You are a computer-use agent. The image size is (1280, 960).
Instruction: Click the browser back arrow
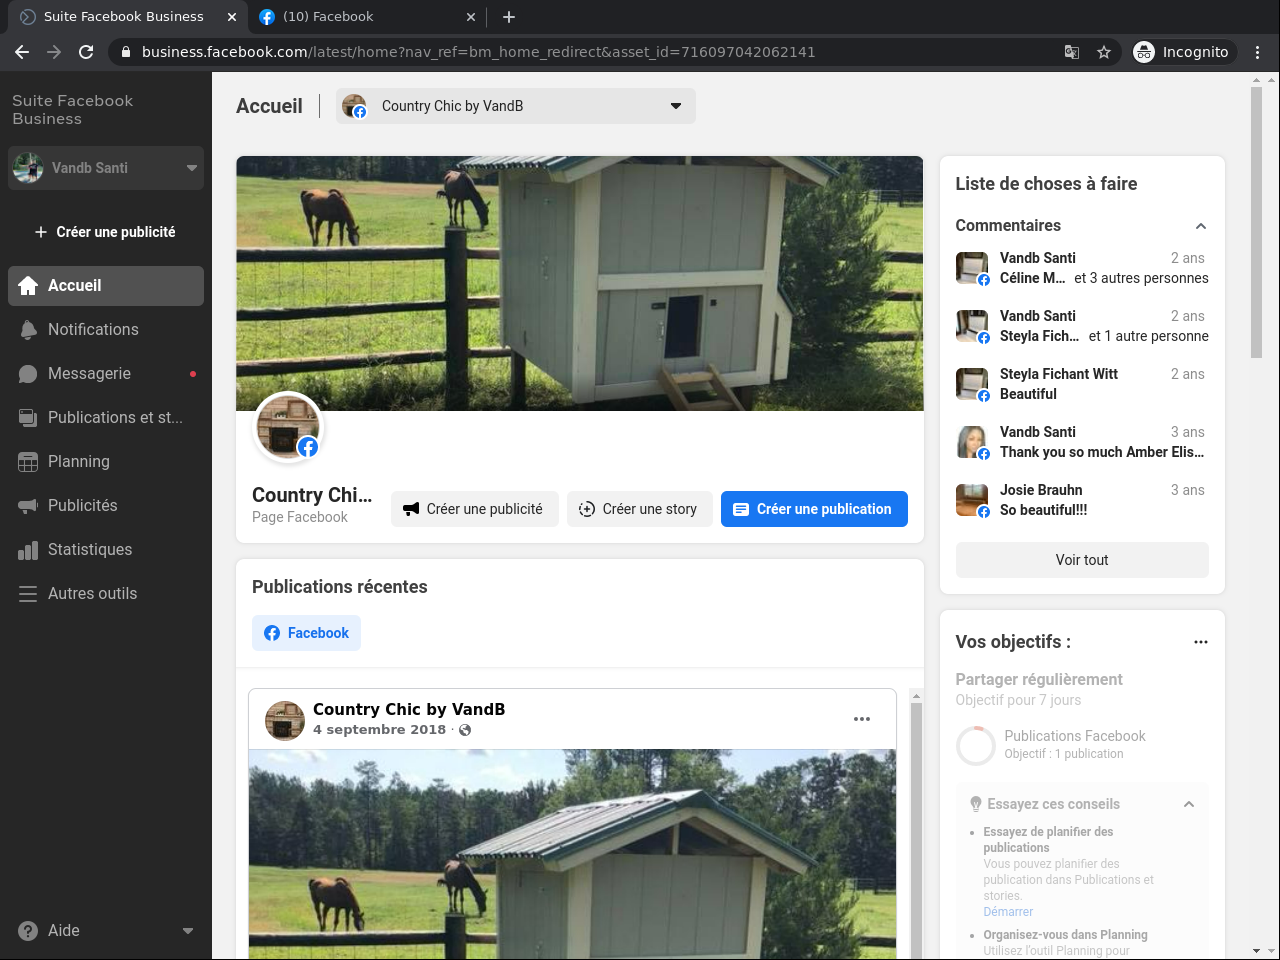point(22,52)
